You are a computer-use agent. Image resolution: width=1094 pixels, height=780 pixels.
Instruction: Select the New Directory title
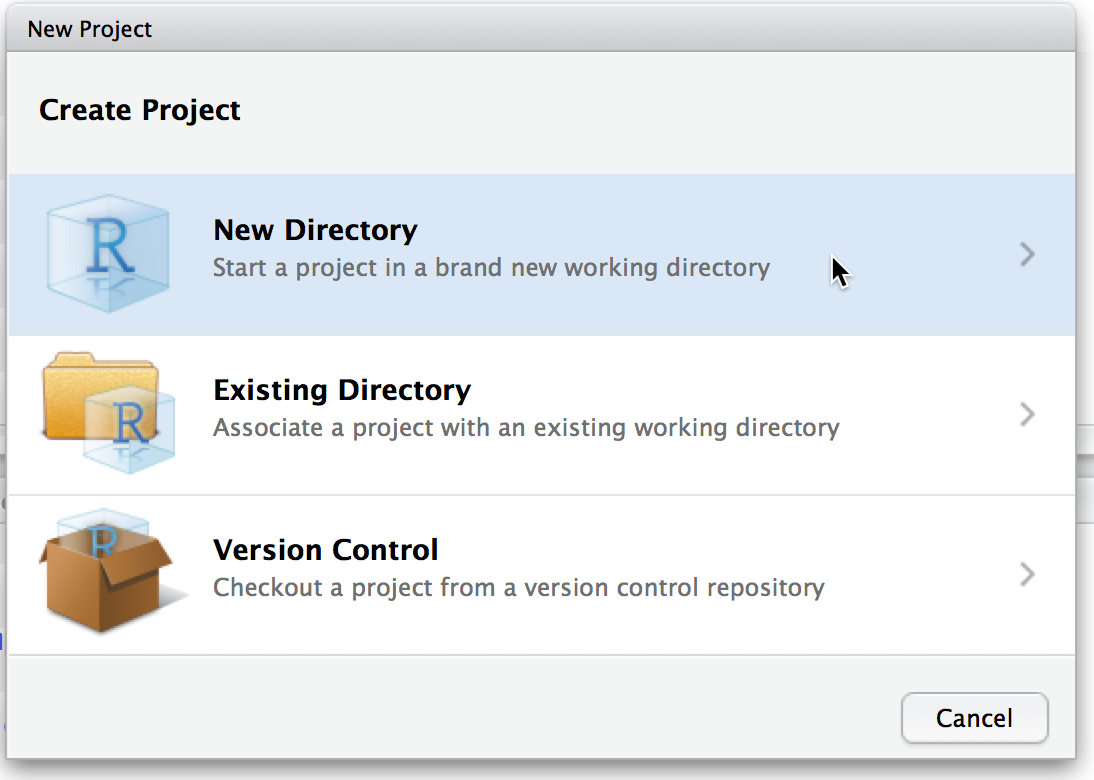click(315, 230)
